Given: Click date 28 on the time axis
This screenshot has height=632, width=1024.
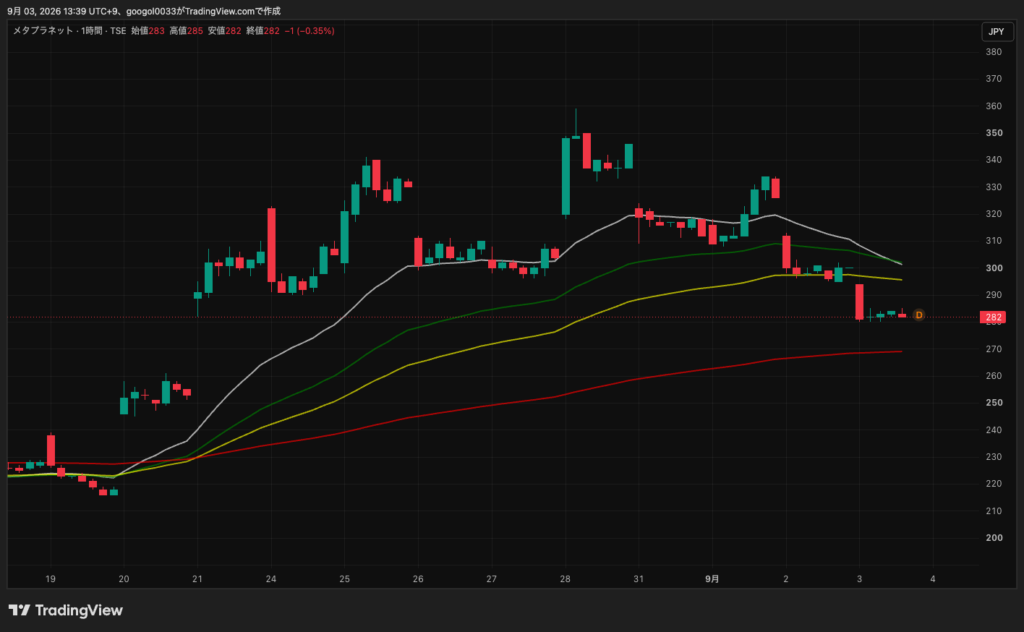Looking at the screenshot, I should (x=565, y=578).
